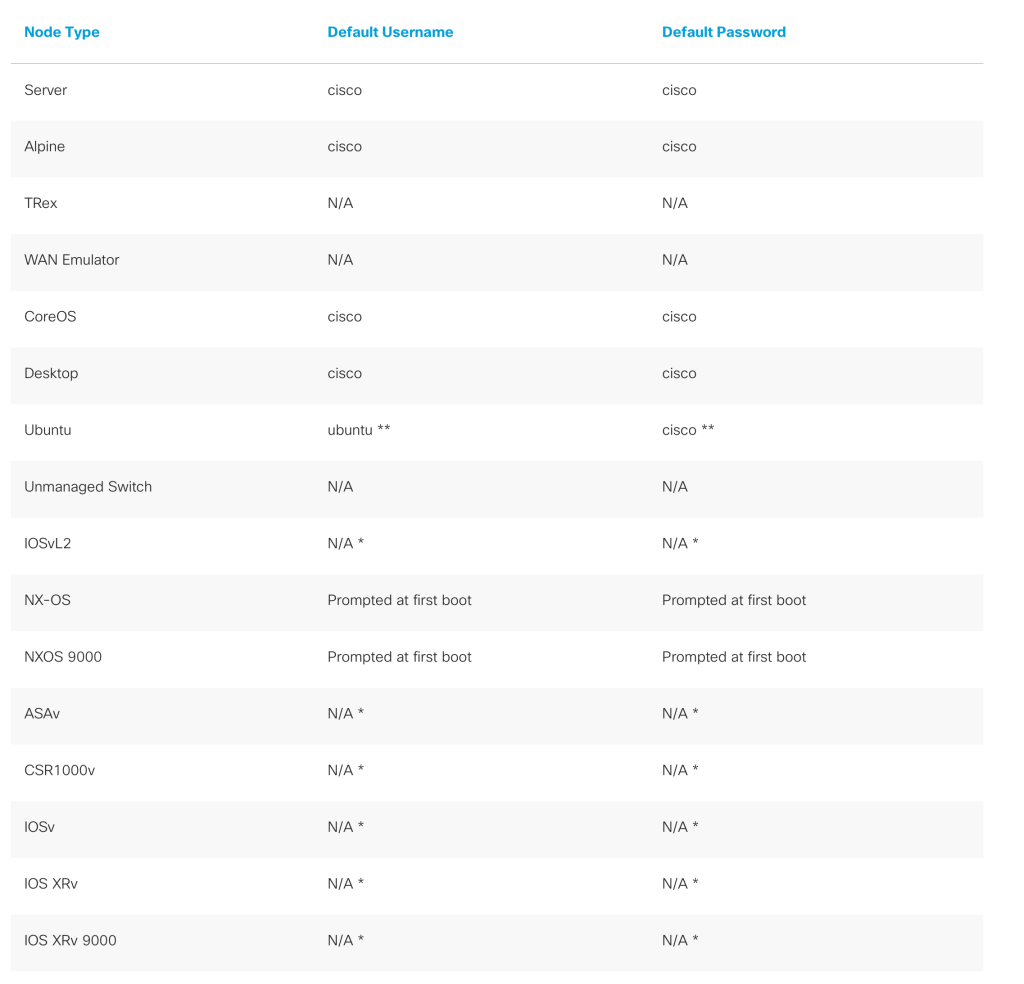Select the IOSv node type cell
The height and width of the screenshot is (984, 1024).
click(39, 827)
